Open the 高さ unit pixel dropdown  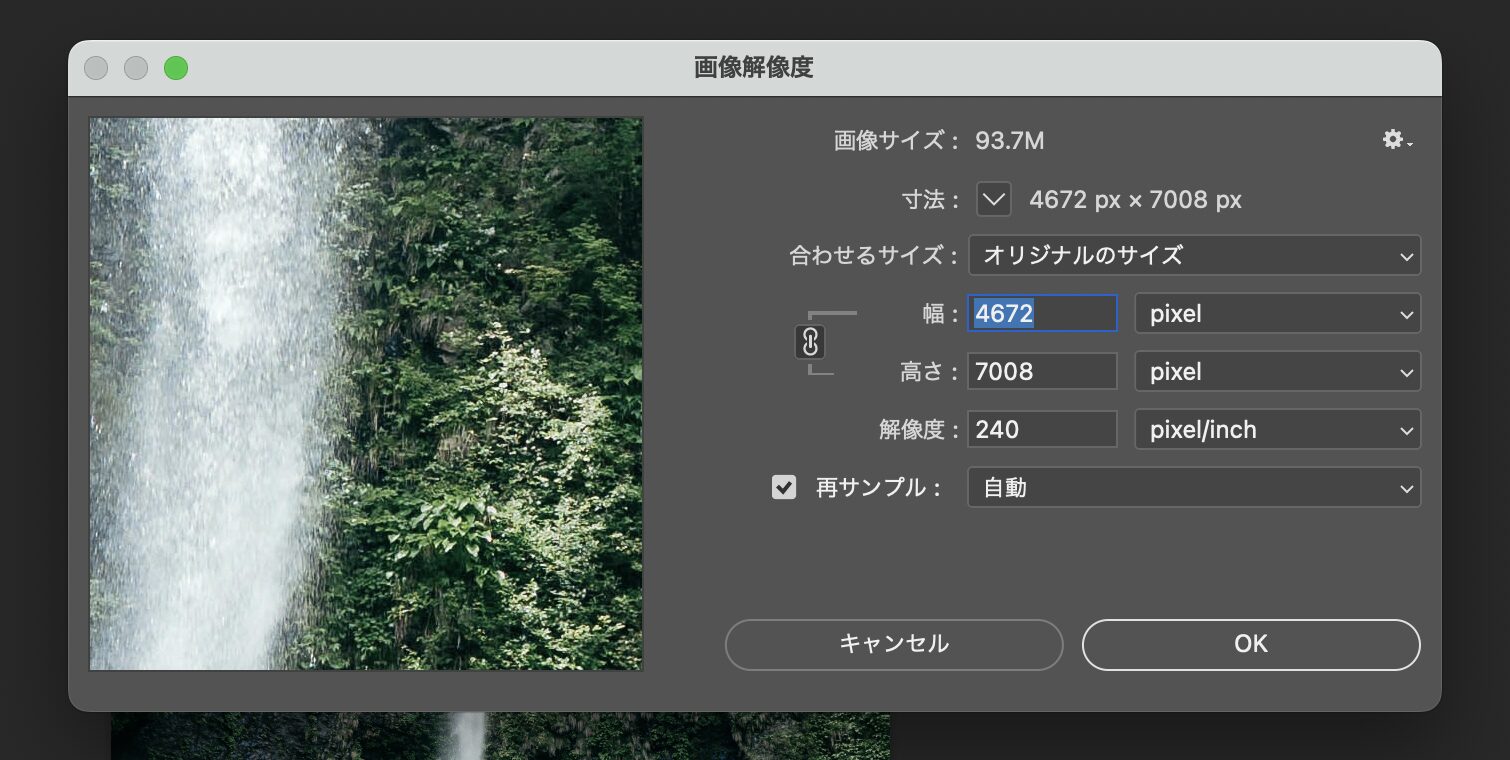pyautogui.click(x=1277, y=372)
